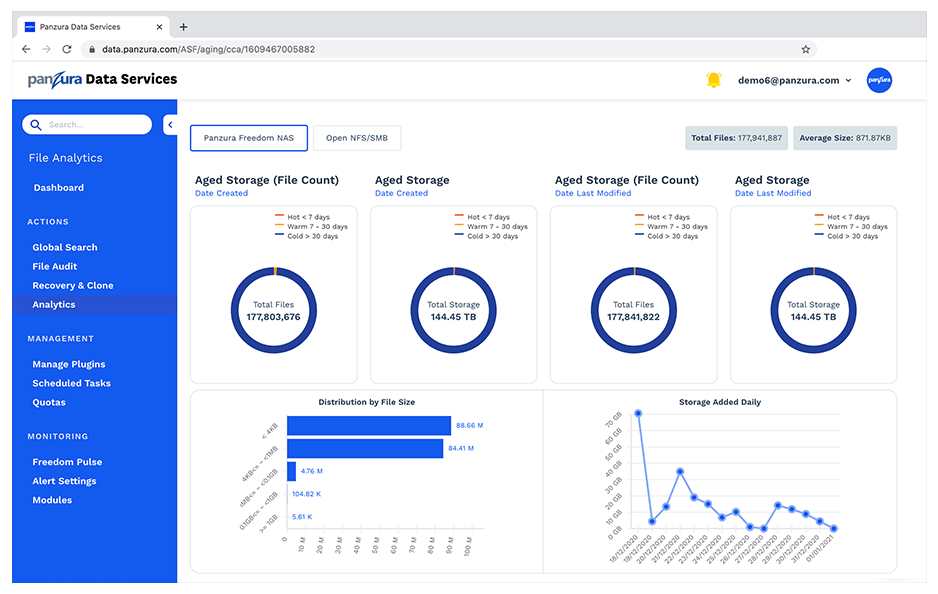The width and height of the screenshot is (938, 594).
Task: Click the last data point at 01/01/2021
Action: (834, 528)
